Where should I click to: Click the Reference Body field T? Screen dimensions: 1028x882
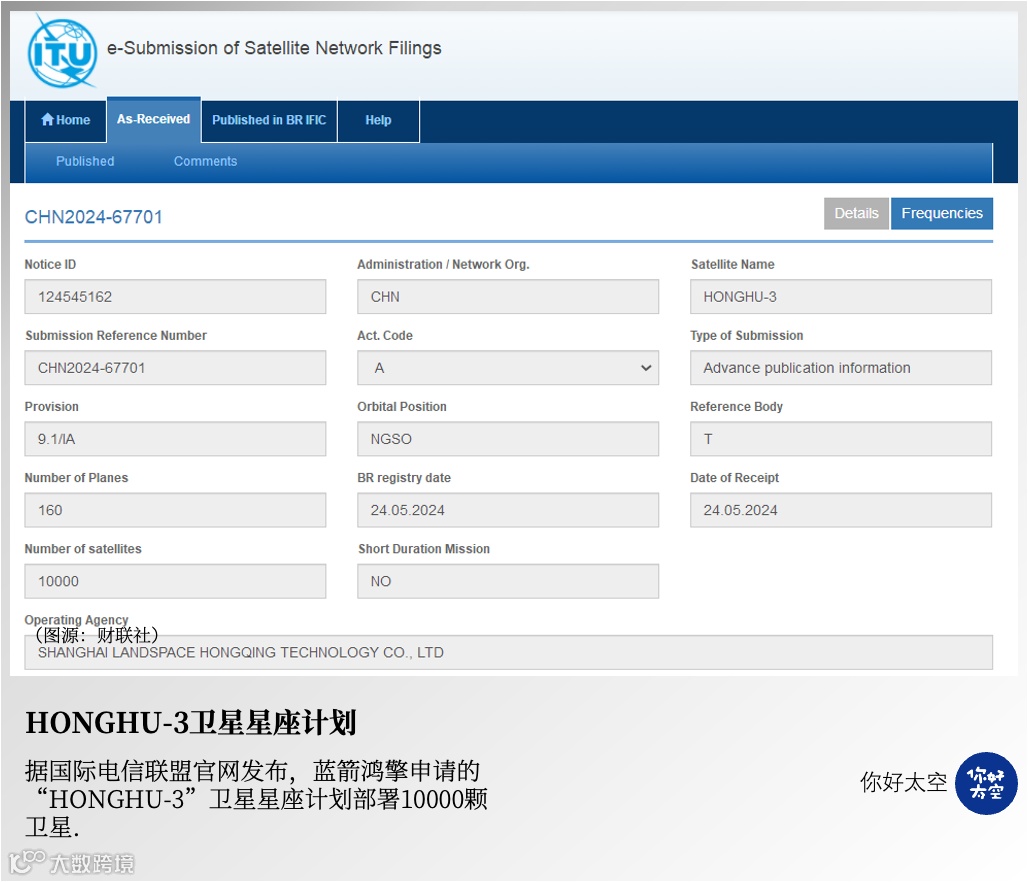click(840, 439)
